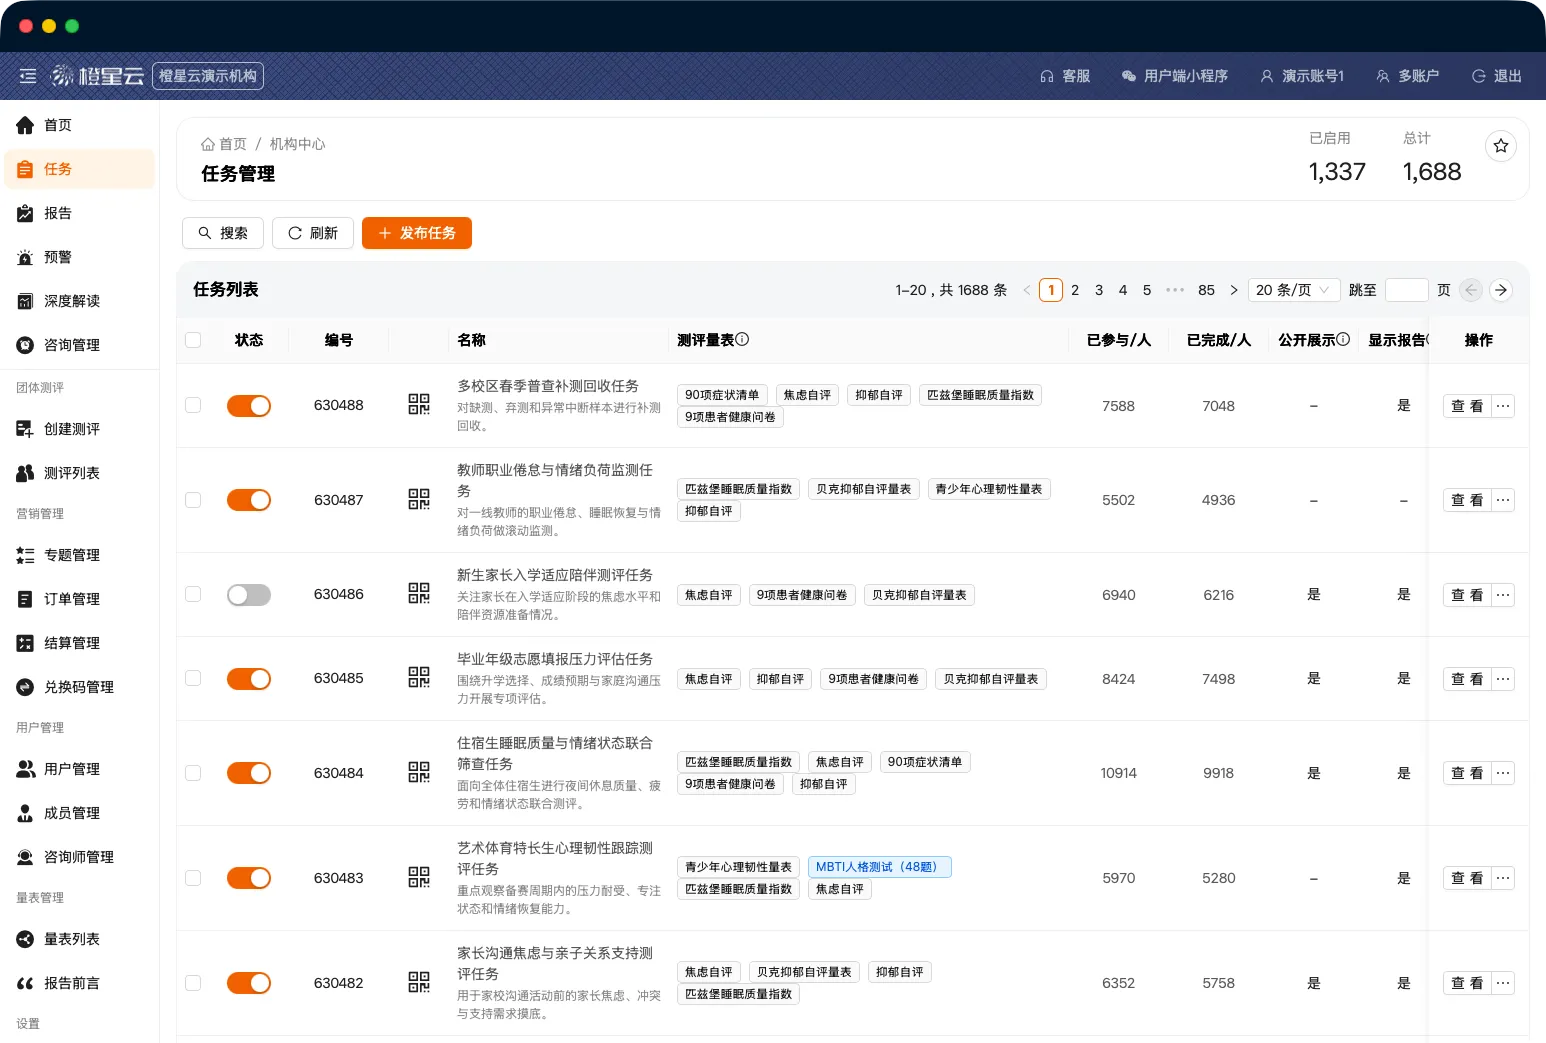1546x1043 pixels.
Task: Open 咨询管理 from the sidebar
Action: tap(70, 345)
